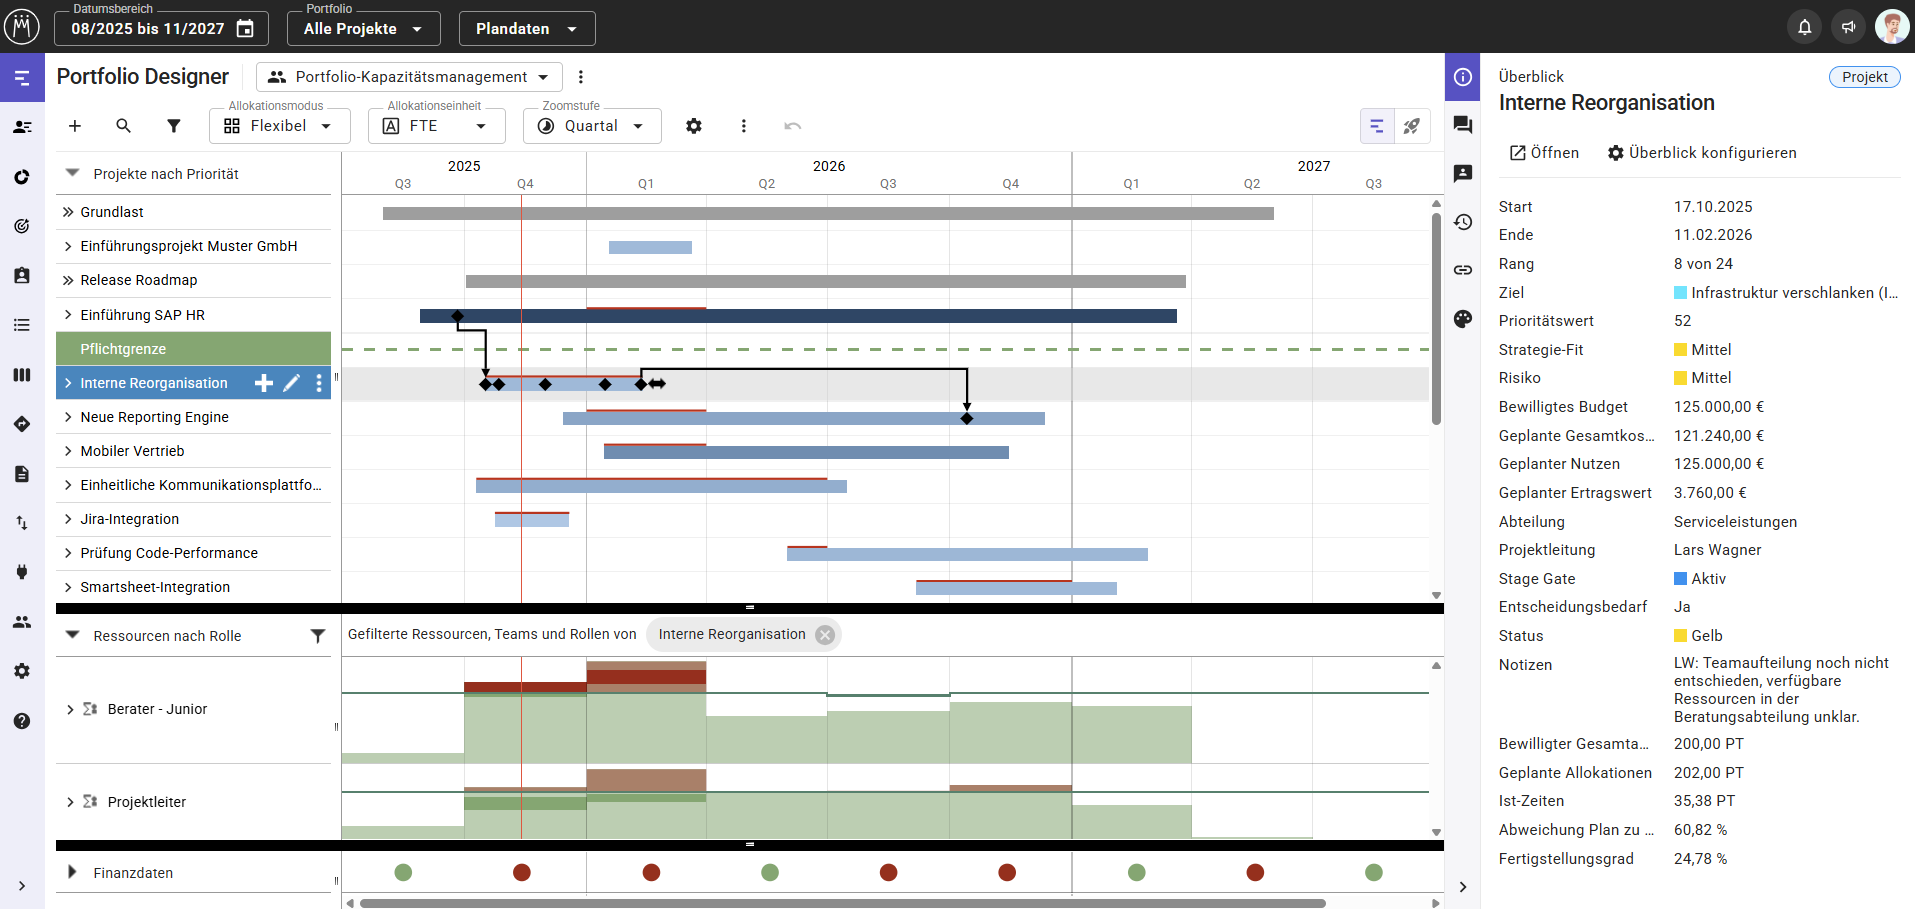Open the Allokationsmodus Flexibel dropdown

pyautogui.click(x=280, y=126)
